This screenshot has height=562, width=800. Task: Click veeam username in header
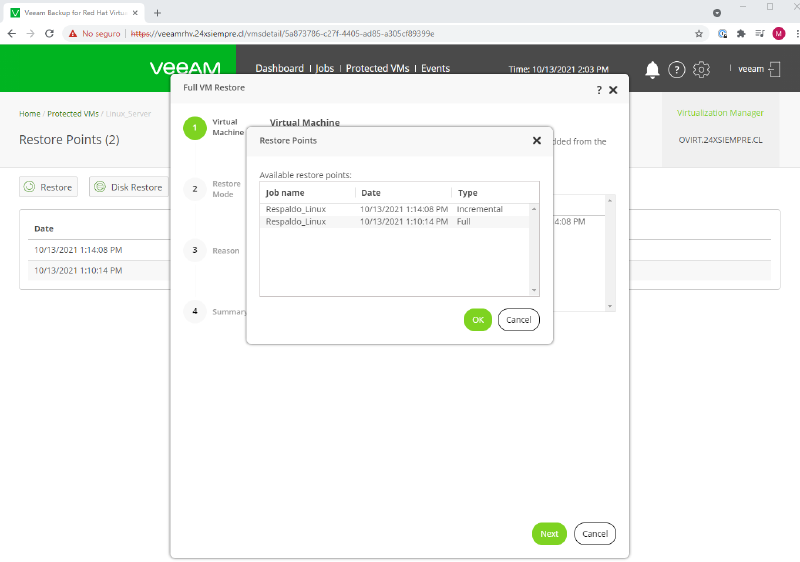click(x=751, y=69)
